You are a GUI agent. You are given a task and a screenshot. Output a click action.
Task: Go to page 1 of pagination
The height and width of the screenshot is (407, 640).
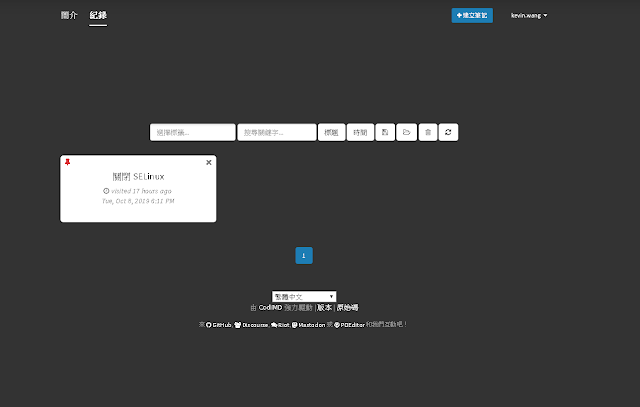pyautogui.click(x=304, y=256)
